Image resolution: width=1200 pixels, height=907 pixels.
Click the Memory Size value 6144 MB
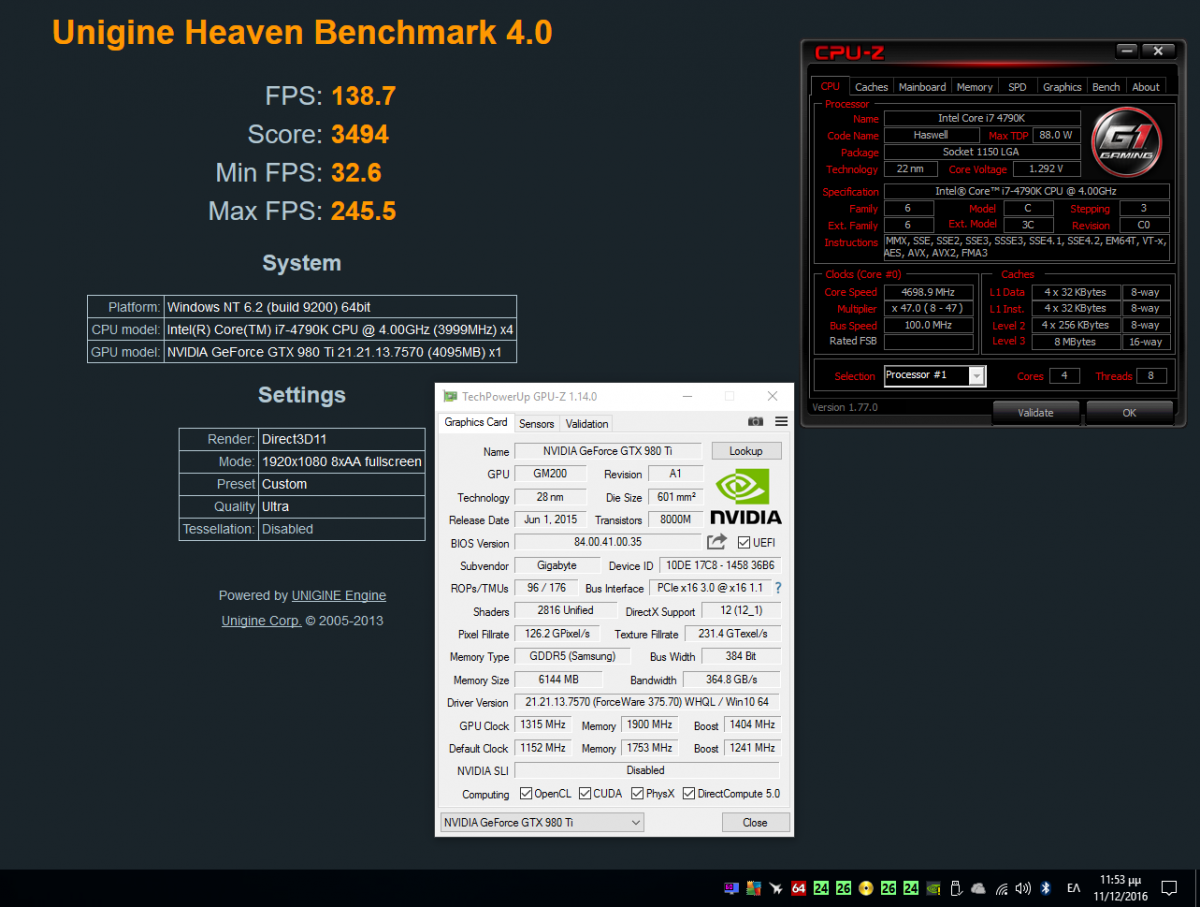pos(558,679)
